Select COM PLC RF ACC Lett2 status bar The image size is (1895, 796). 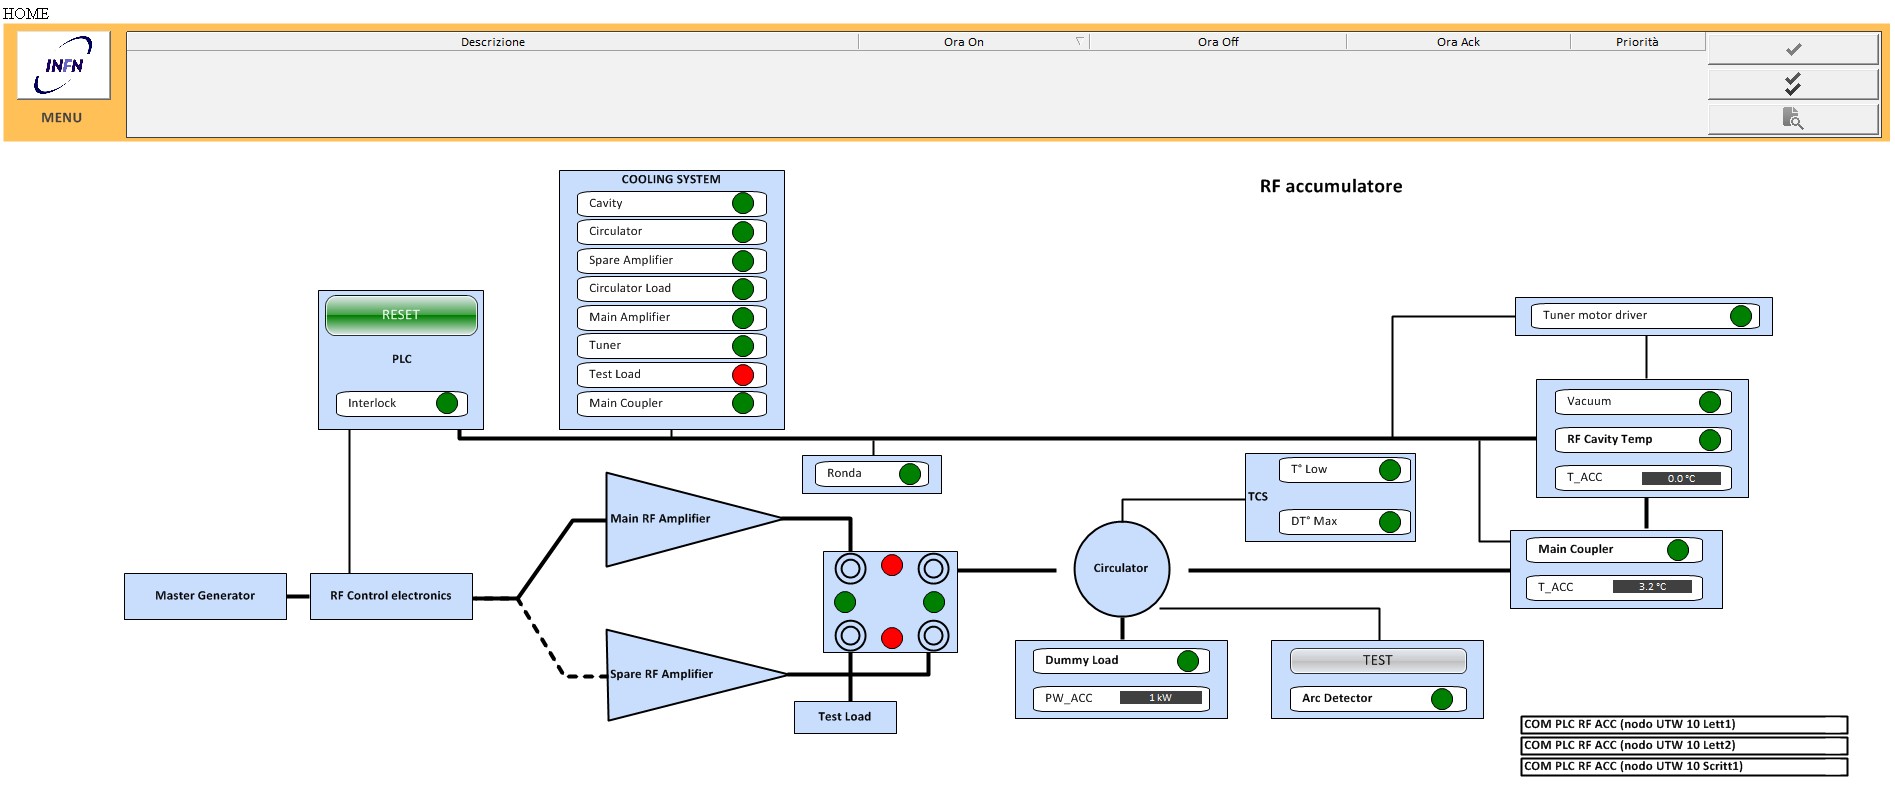[x=1684, y=746]
